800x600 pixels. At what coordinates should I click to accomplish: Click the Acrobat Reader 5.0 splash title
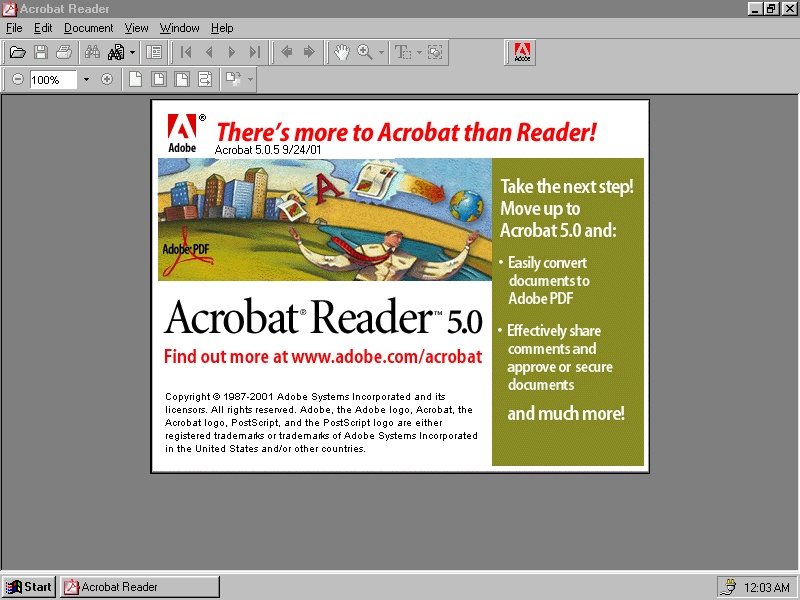[323, 317]
